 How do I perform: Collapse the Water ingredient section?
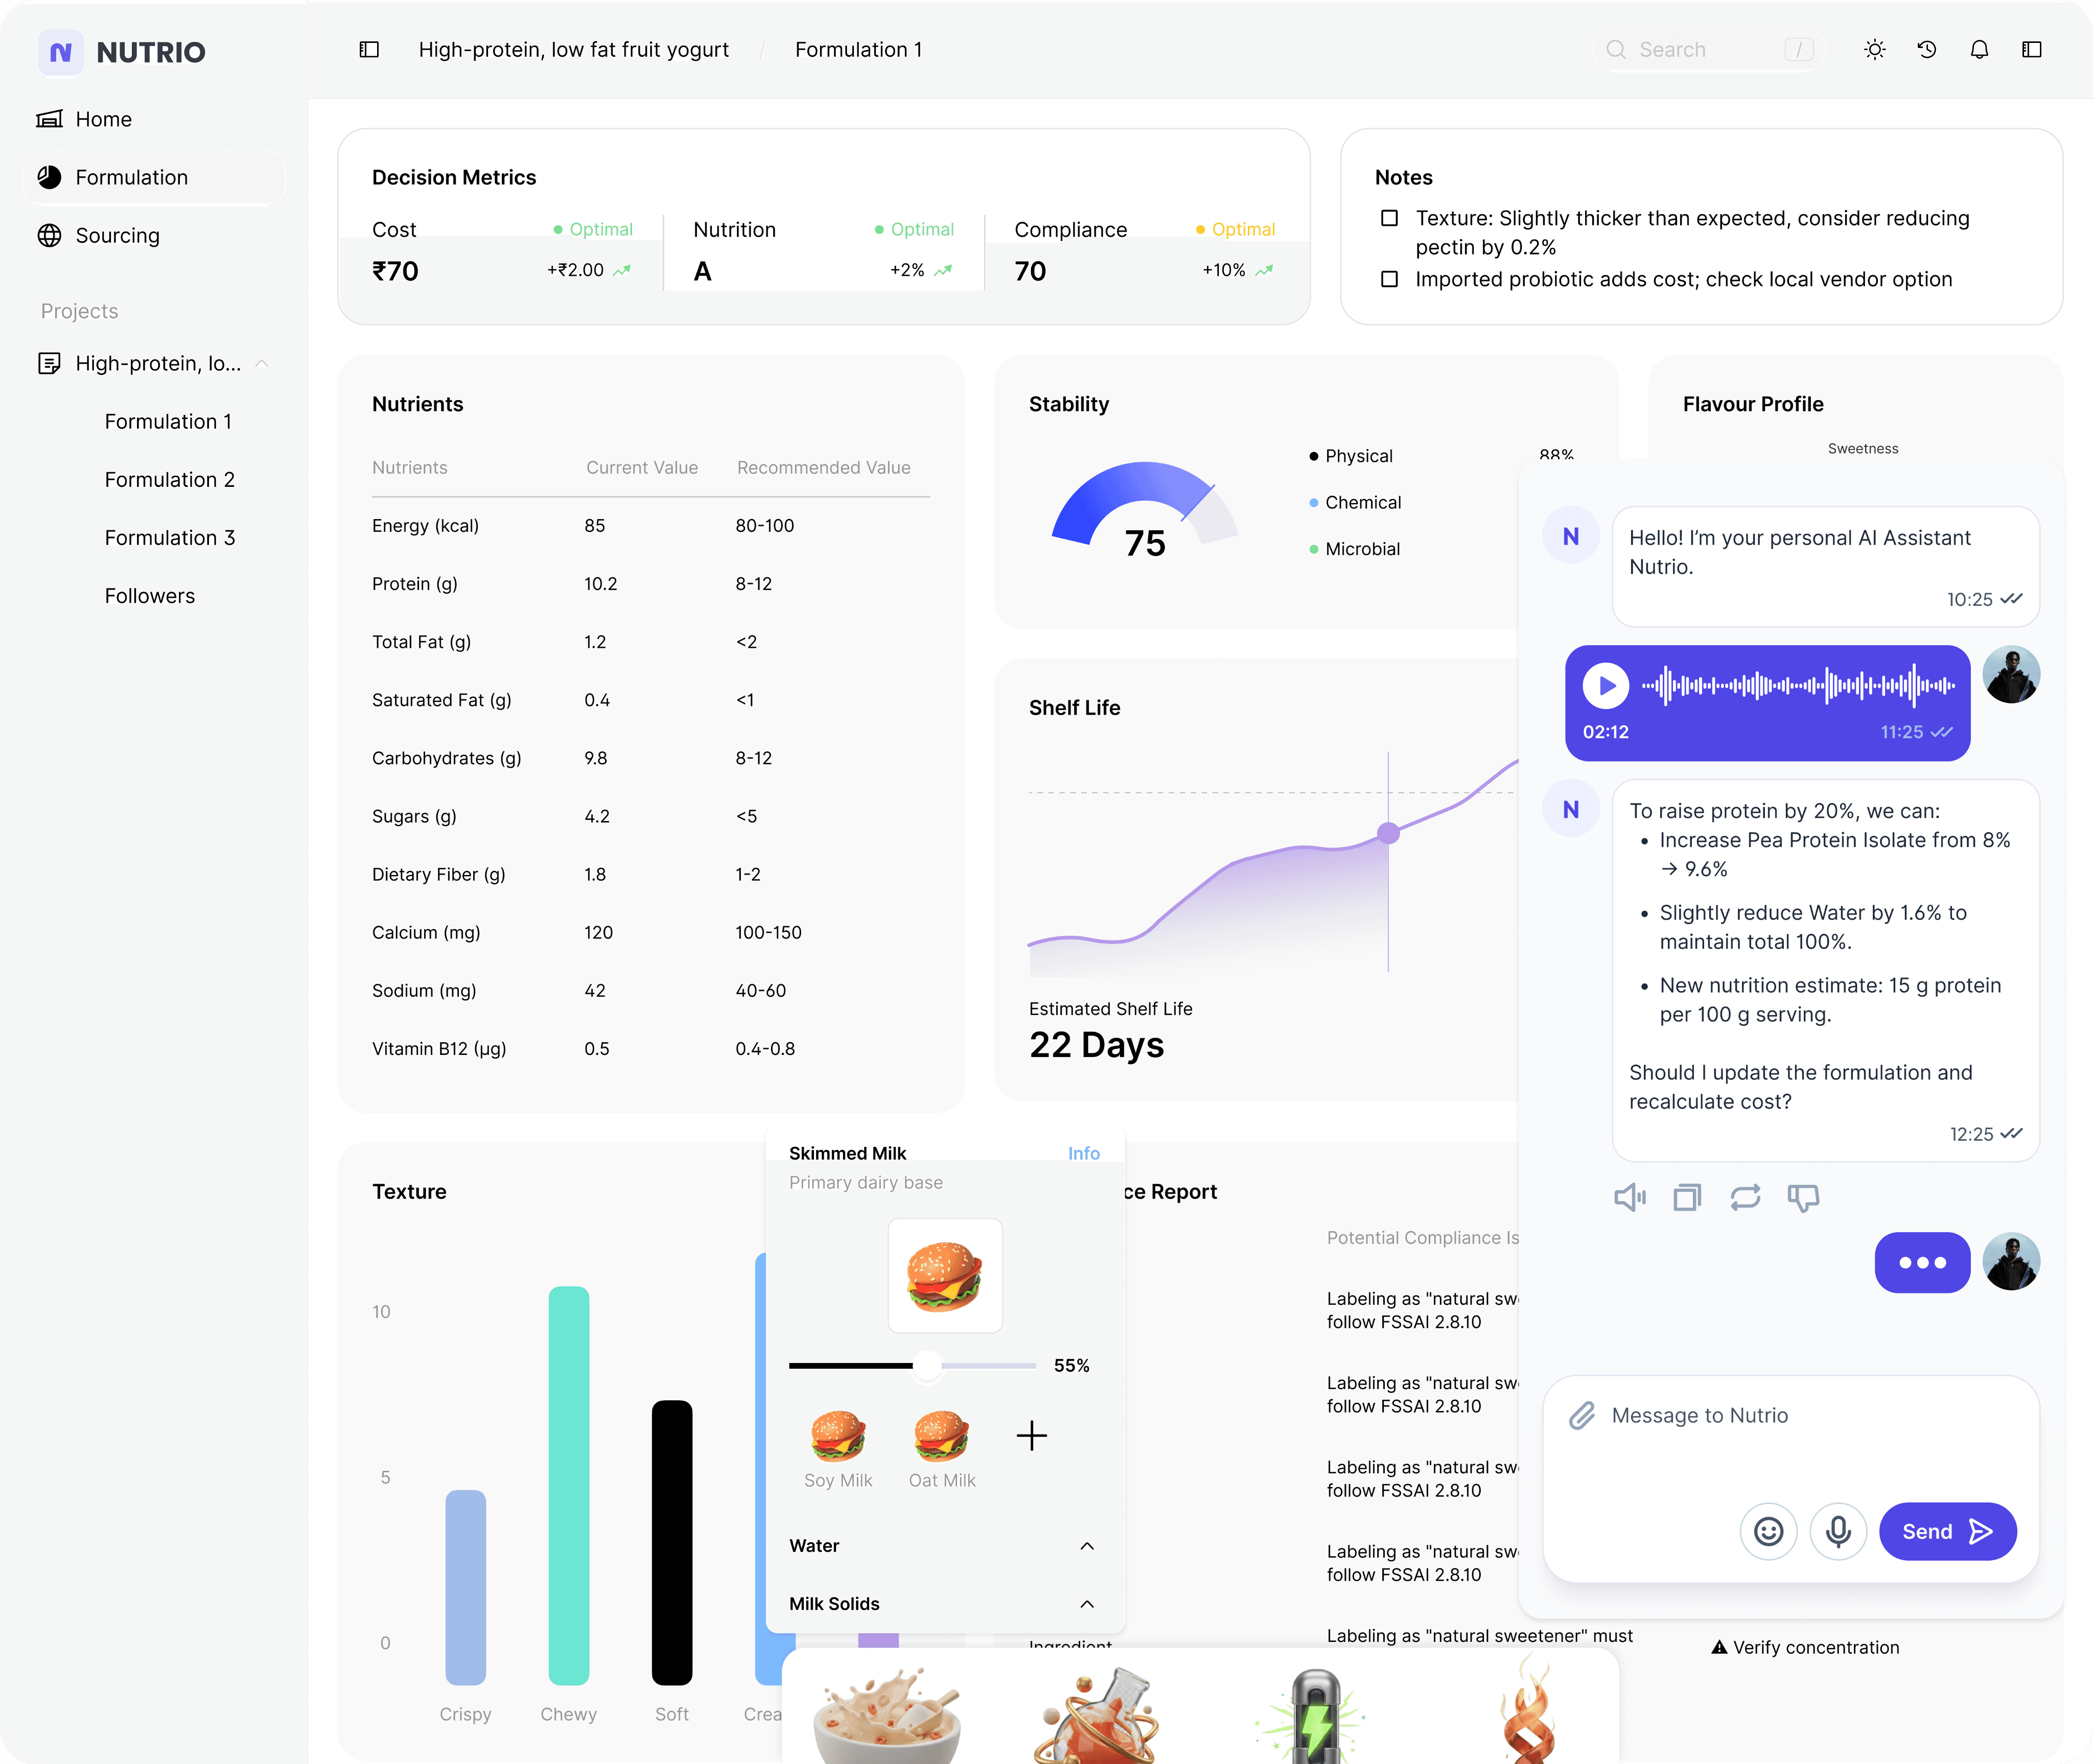1086,1546
